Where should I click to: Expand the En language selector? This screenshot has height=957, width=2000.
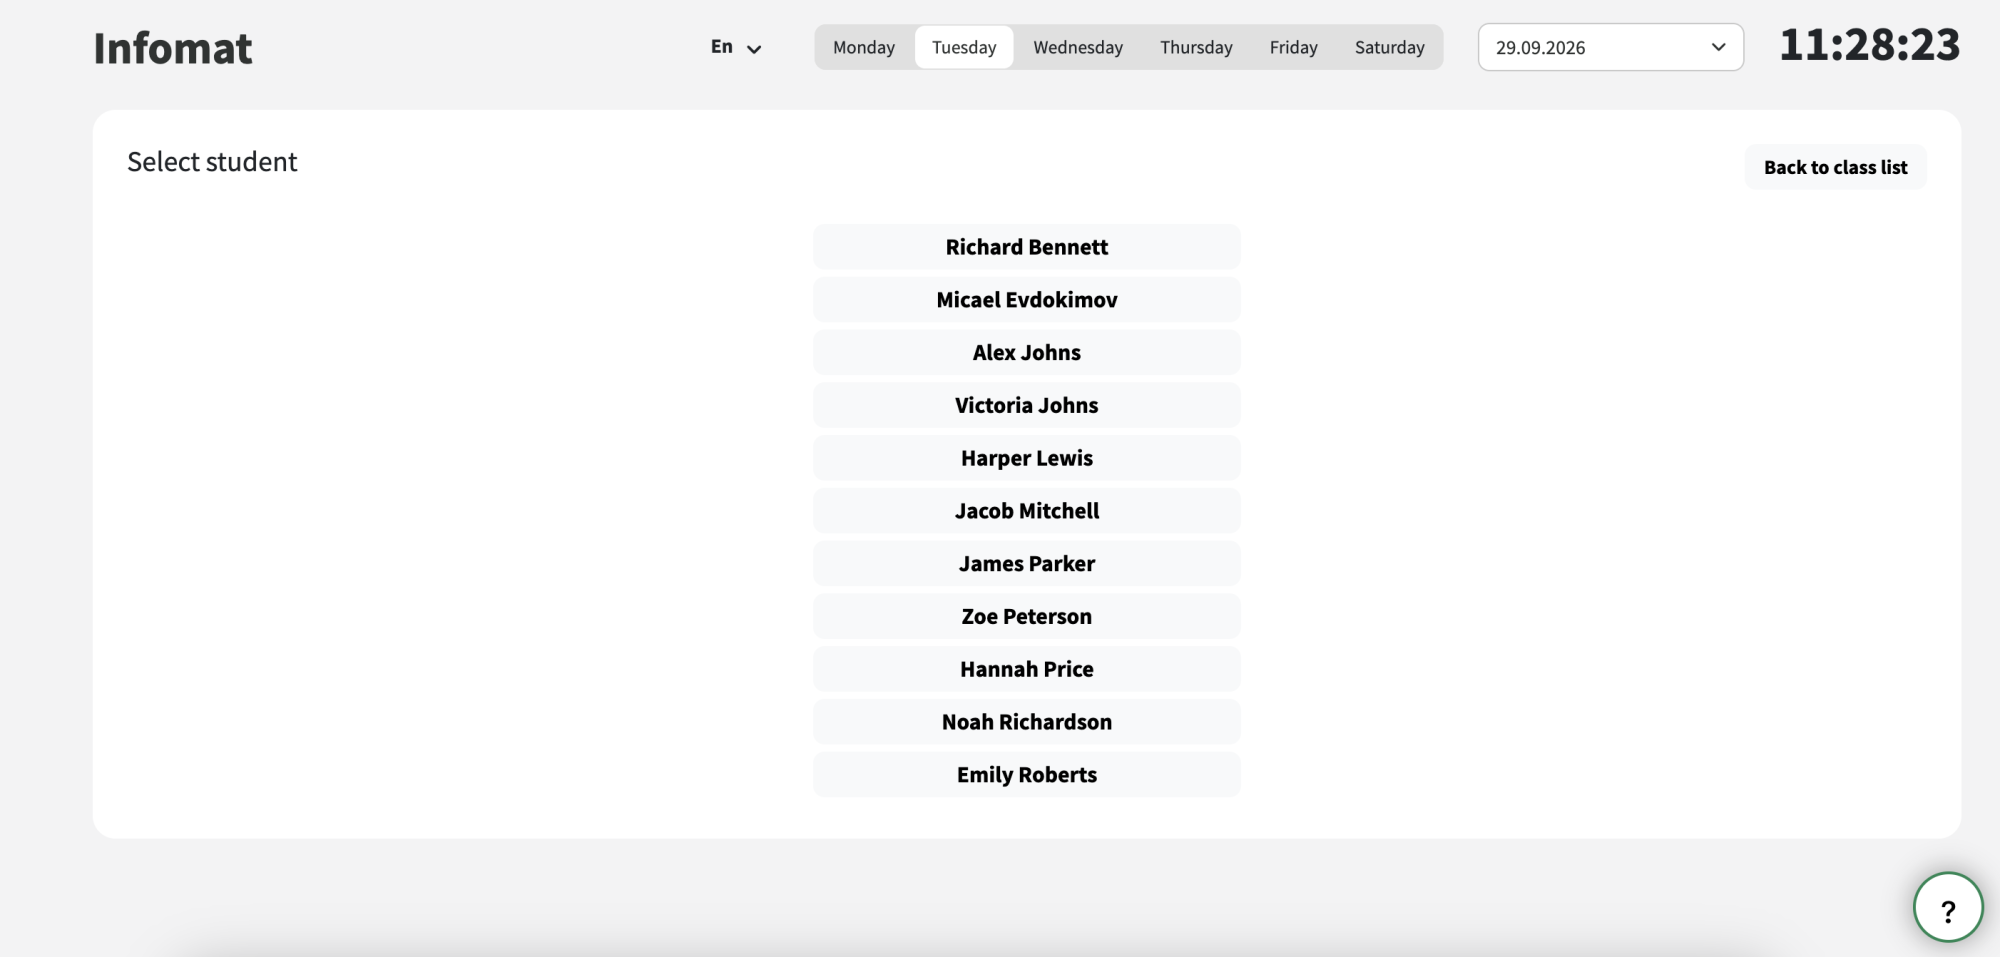tap(736, 47)
